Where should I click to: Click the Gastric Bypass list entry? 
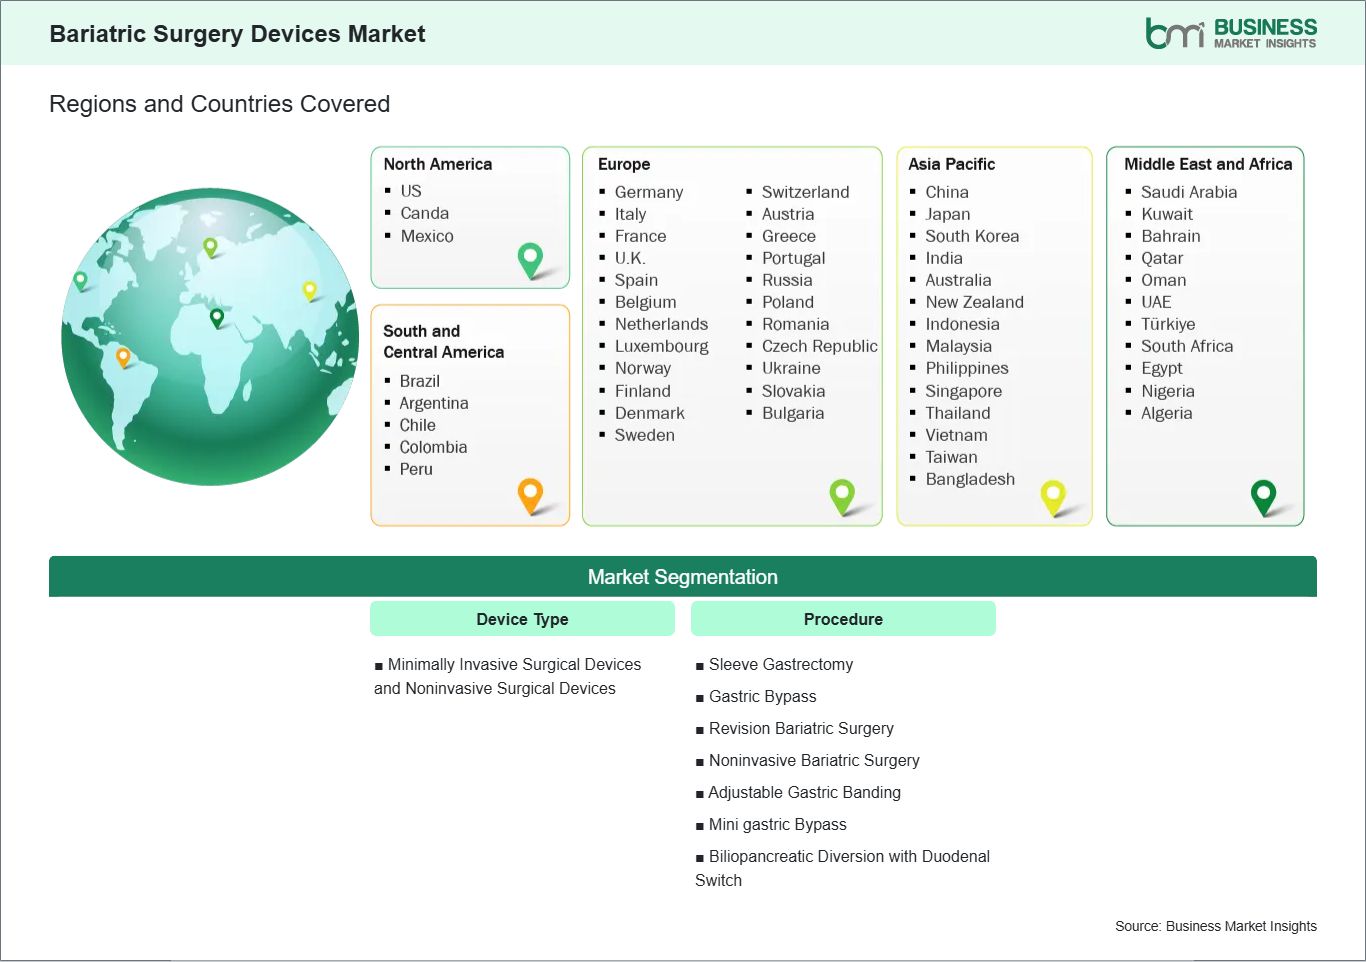[x=762, y=697]
